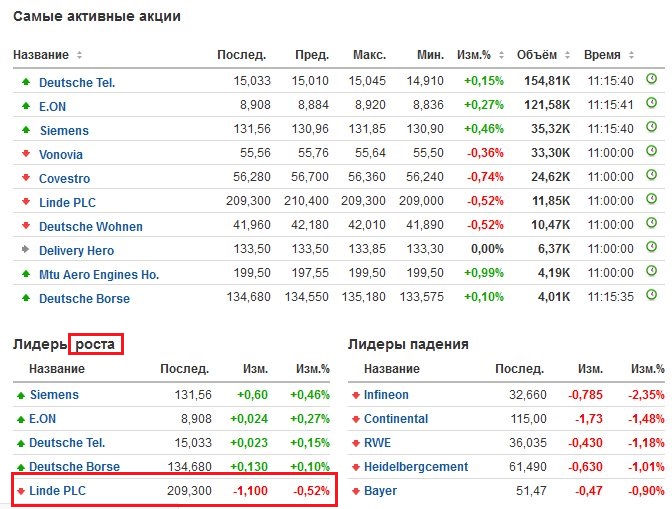The width and height of the screenshot is (672, 509).
Task: Click the clock icon in Siemens active stocks row
Action: [x=651, y=127]
